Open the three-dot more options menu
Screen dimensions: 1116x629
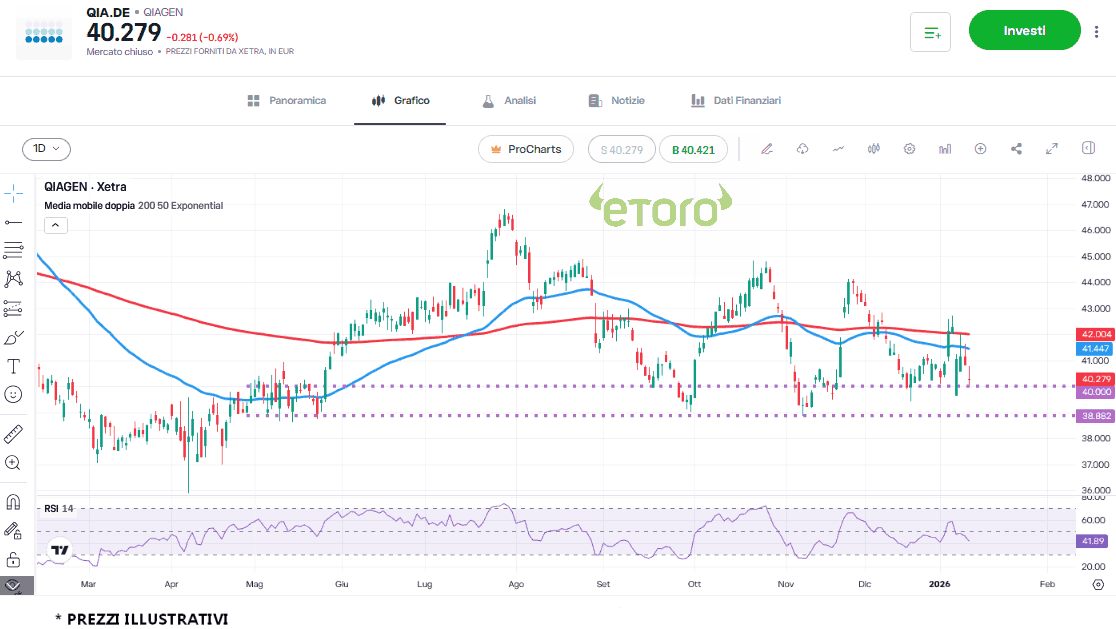(x=1097, y=32)
